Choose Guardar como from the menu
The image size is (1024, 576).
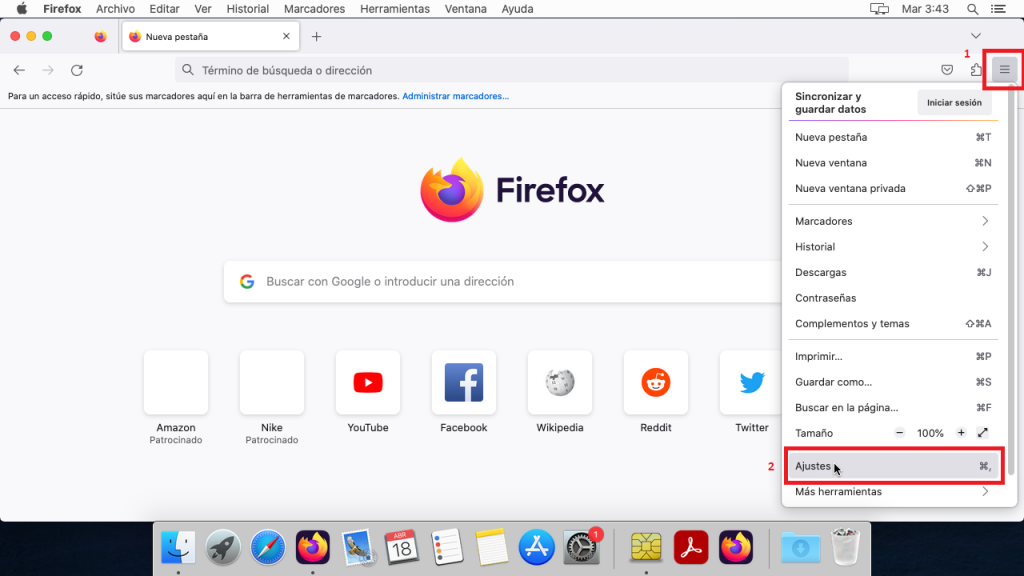pyautogui.click(x=893, y=381)
